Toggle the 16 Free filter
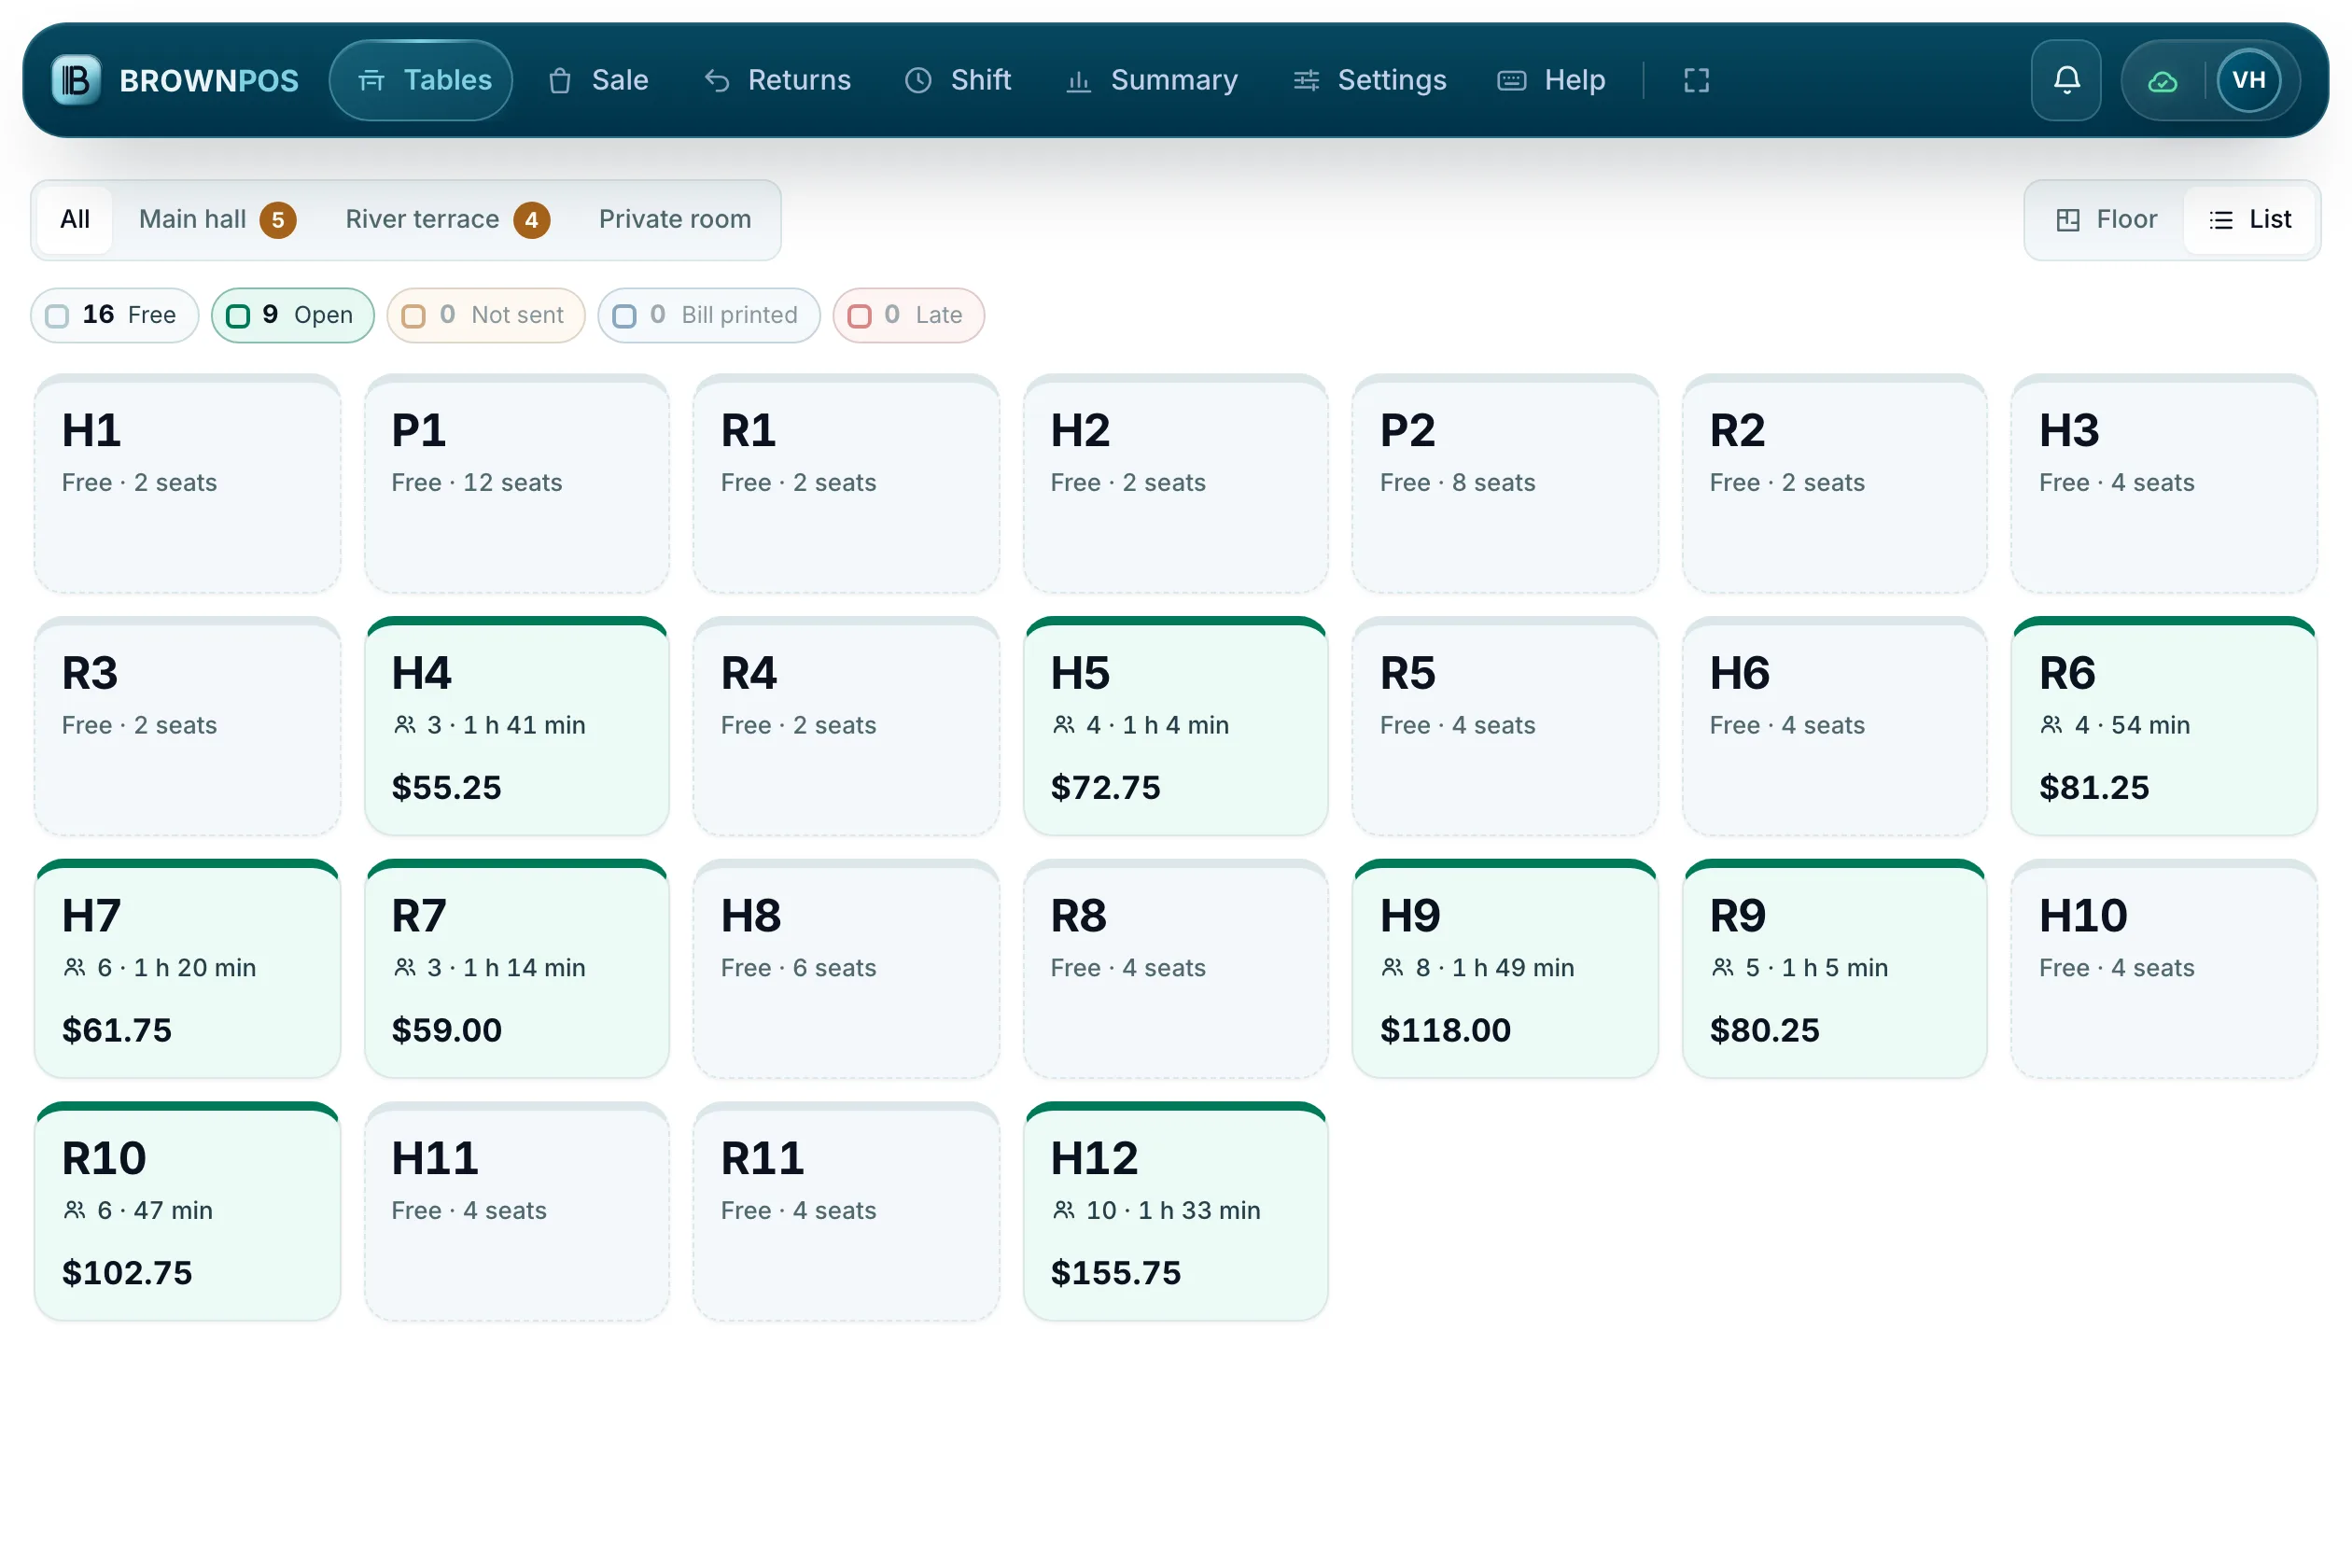The height and width of the screenshot is (1568, 2352). point(114,315)
